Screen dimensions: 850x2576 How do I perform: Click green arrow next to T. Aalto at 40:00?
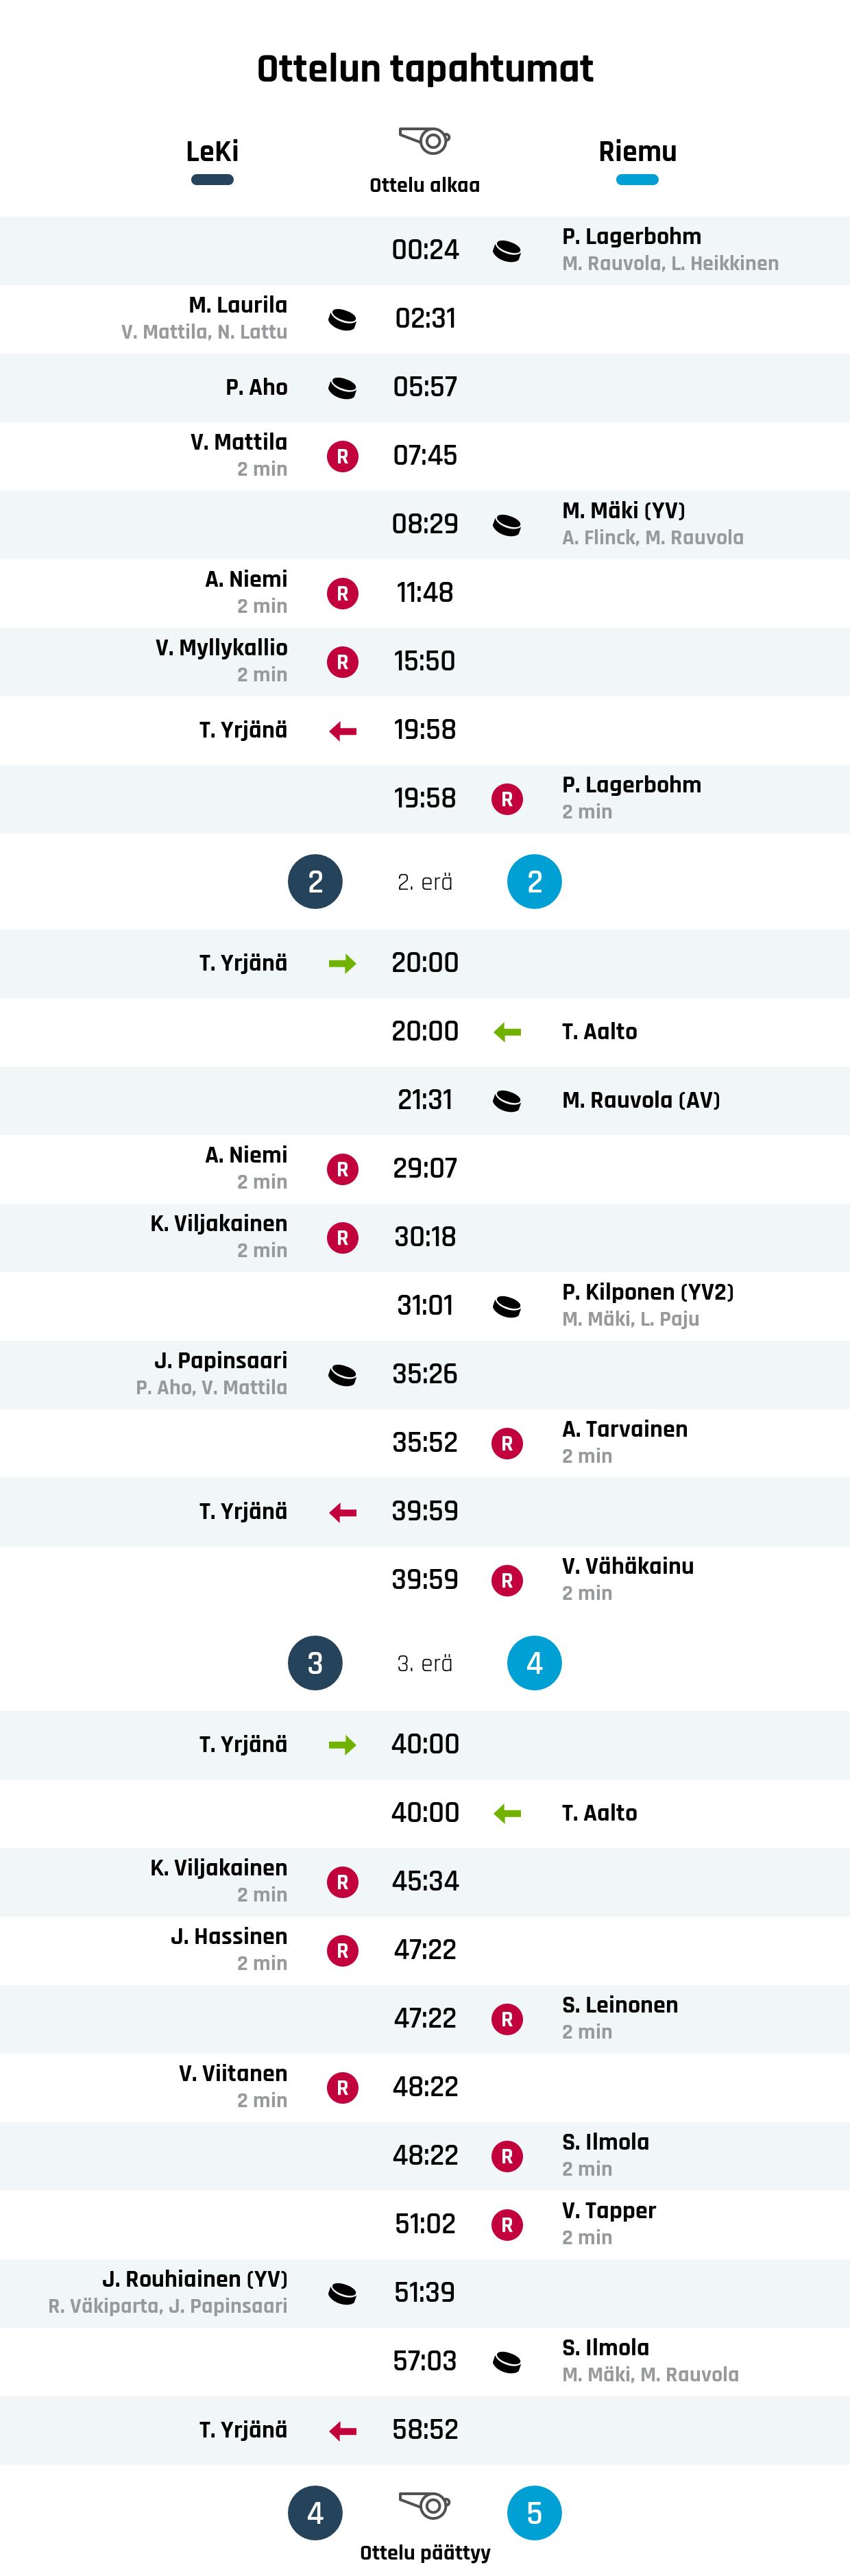click(x=507, y=1813)
